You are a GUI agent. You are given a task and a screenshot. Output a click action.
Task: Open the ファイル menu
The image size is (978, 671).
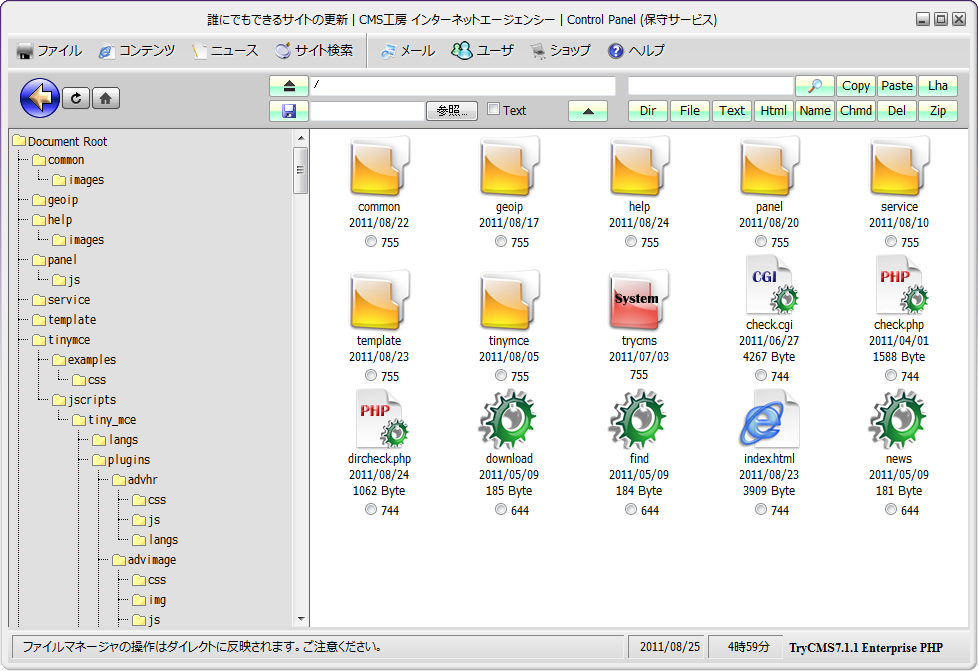(x=50, y=51)
